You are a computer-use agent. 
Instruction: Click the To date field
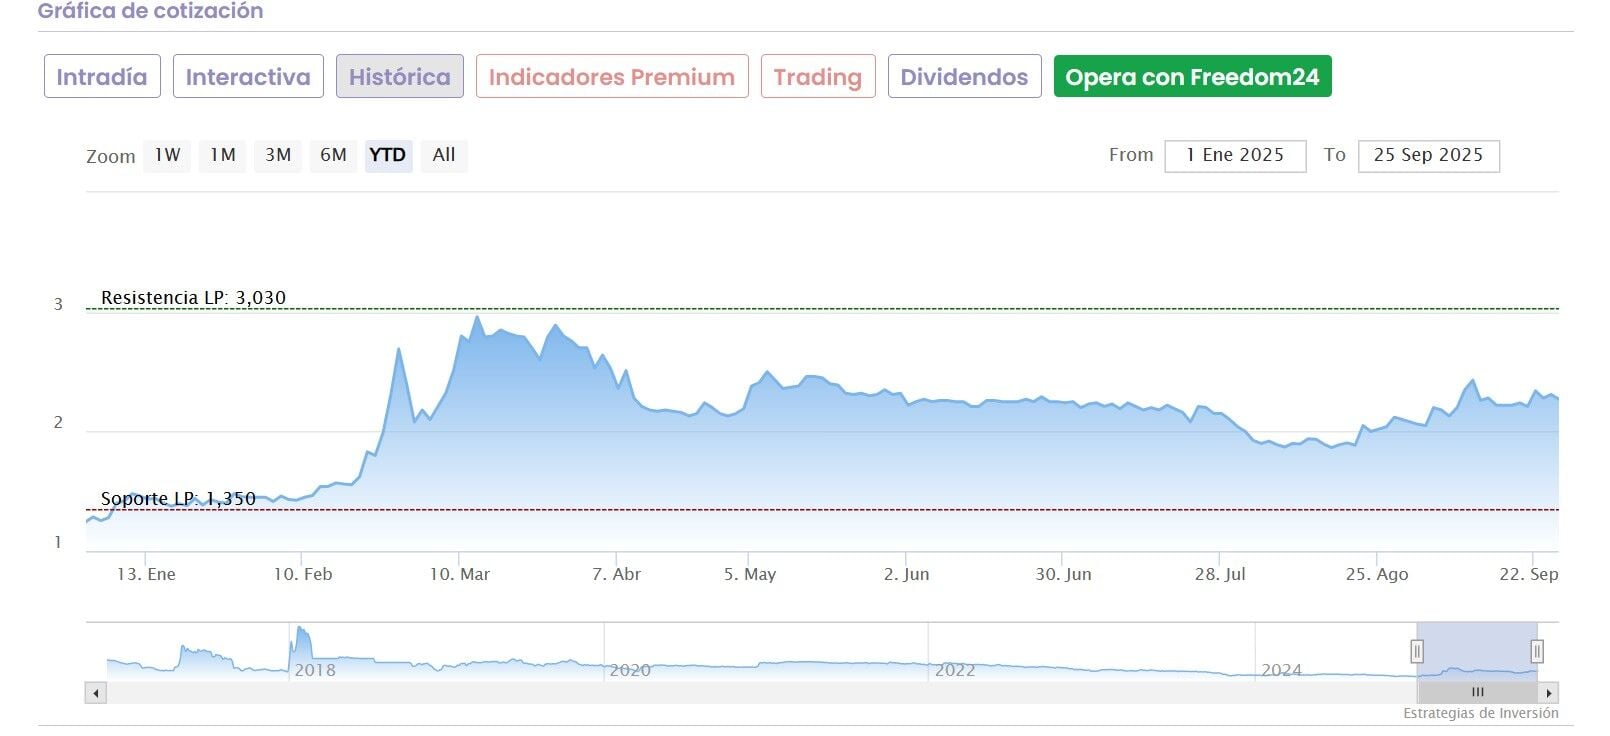tap(1428, 155)
